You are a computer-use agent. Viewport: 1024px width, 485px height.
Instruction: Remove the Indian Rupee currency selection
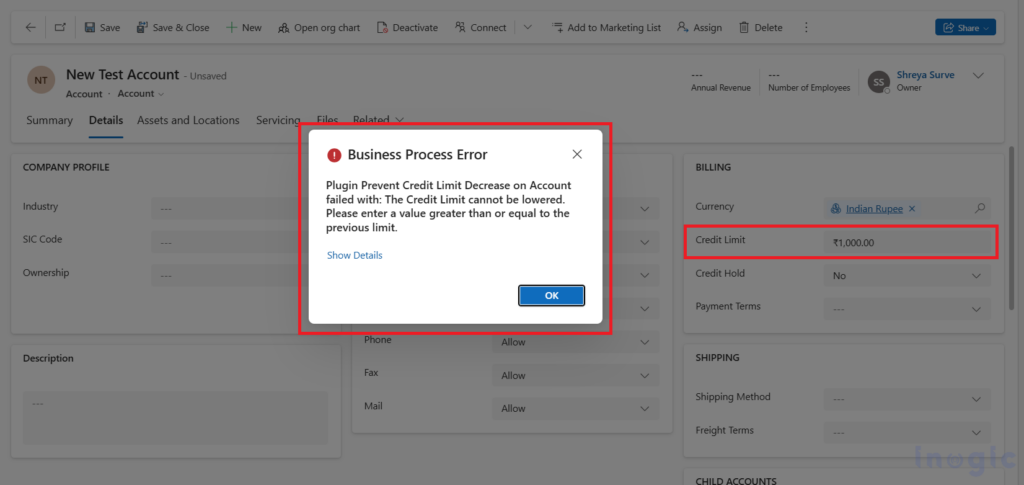(912, 209)
